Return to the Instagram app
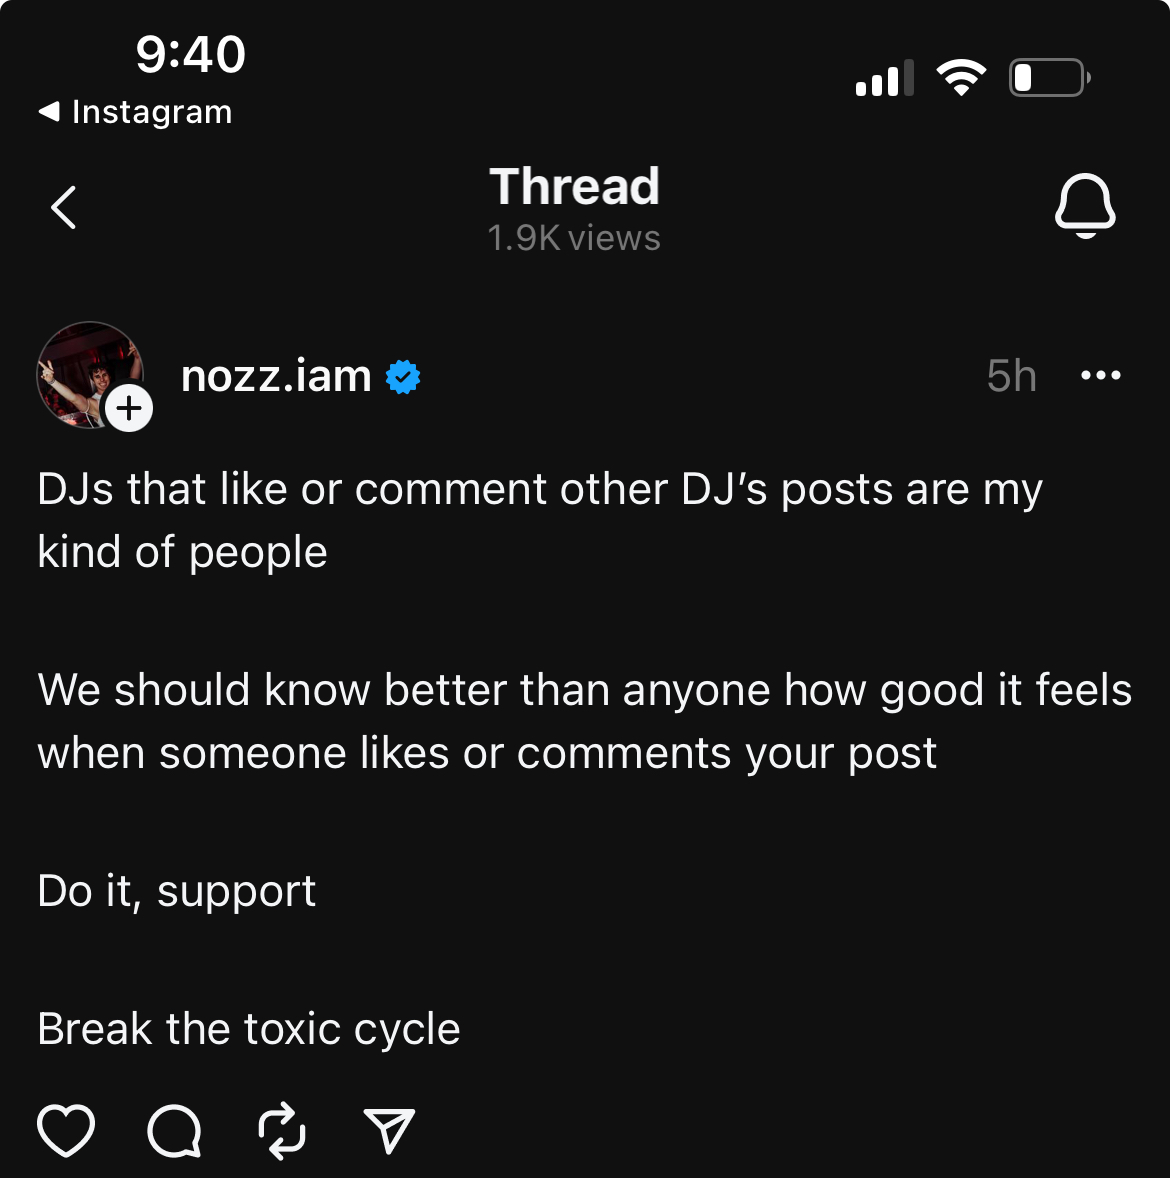This screenshot has width=1170, height=1178. tap(135, 112)
